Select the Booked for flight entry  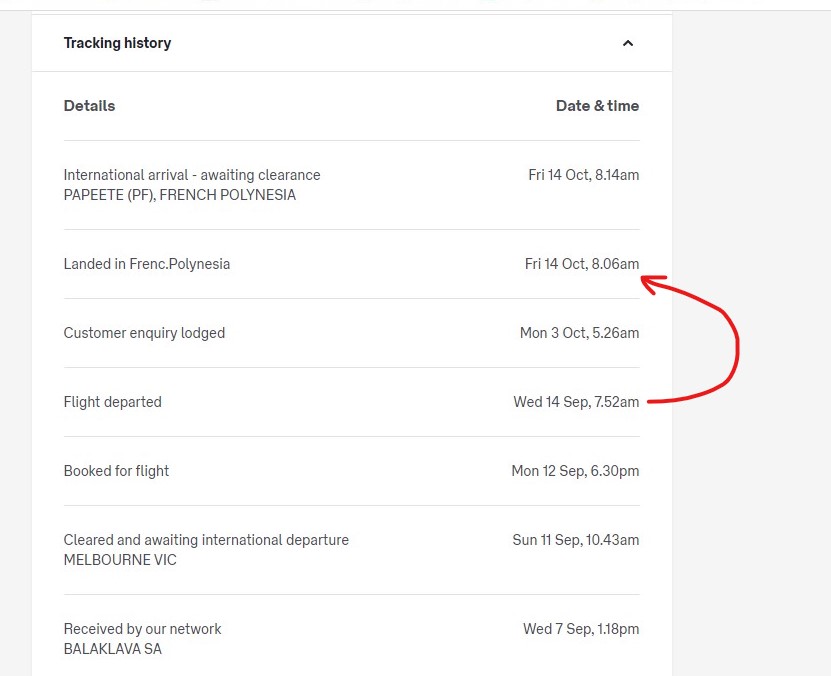pos(116,470)
